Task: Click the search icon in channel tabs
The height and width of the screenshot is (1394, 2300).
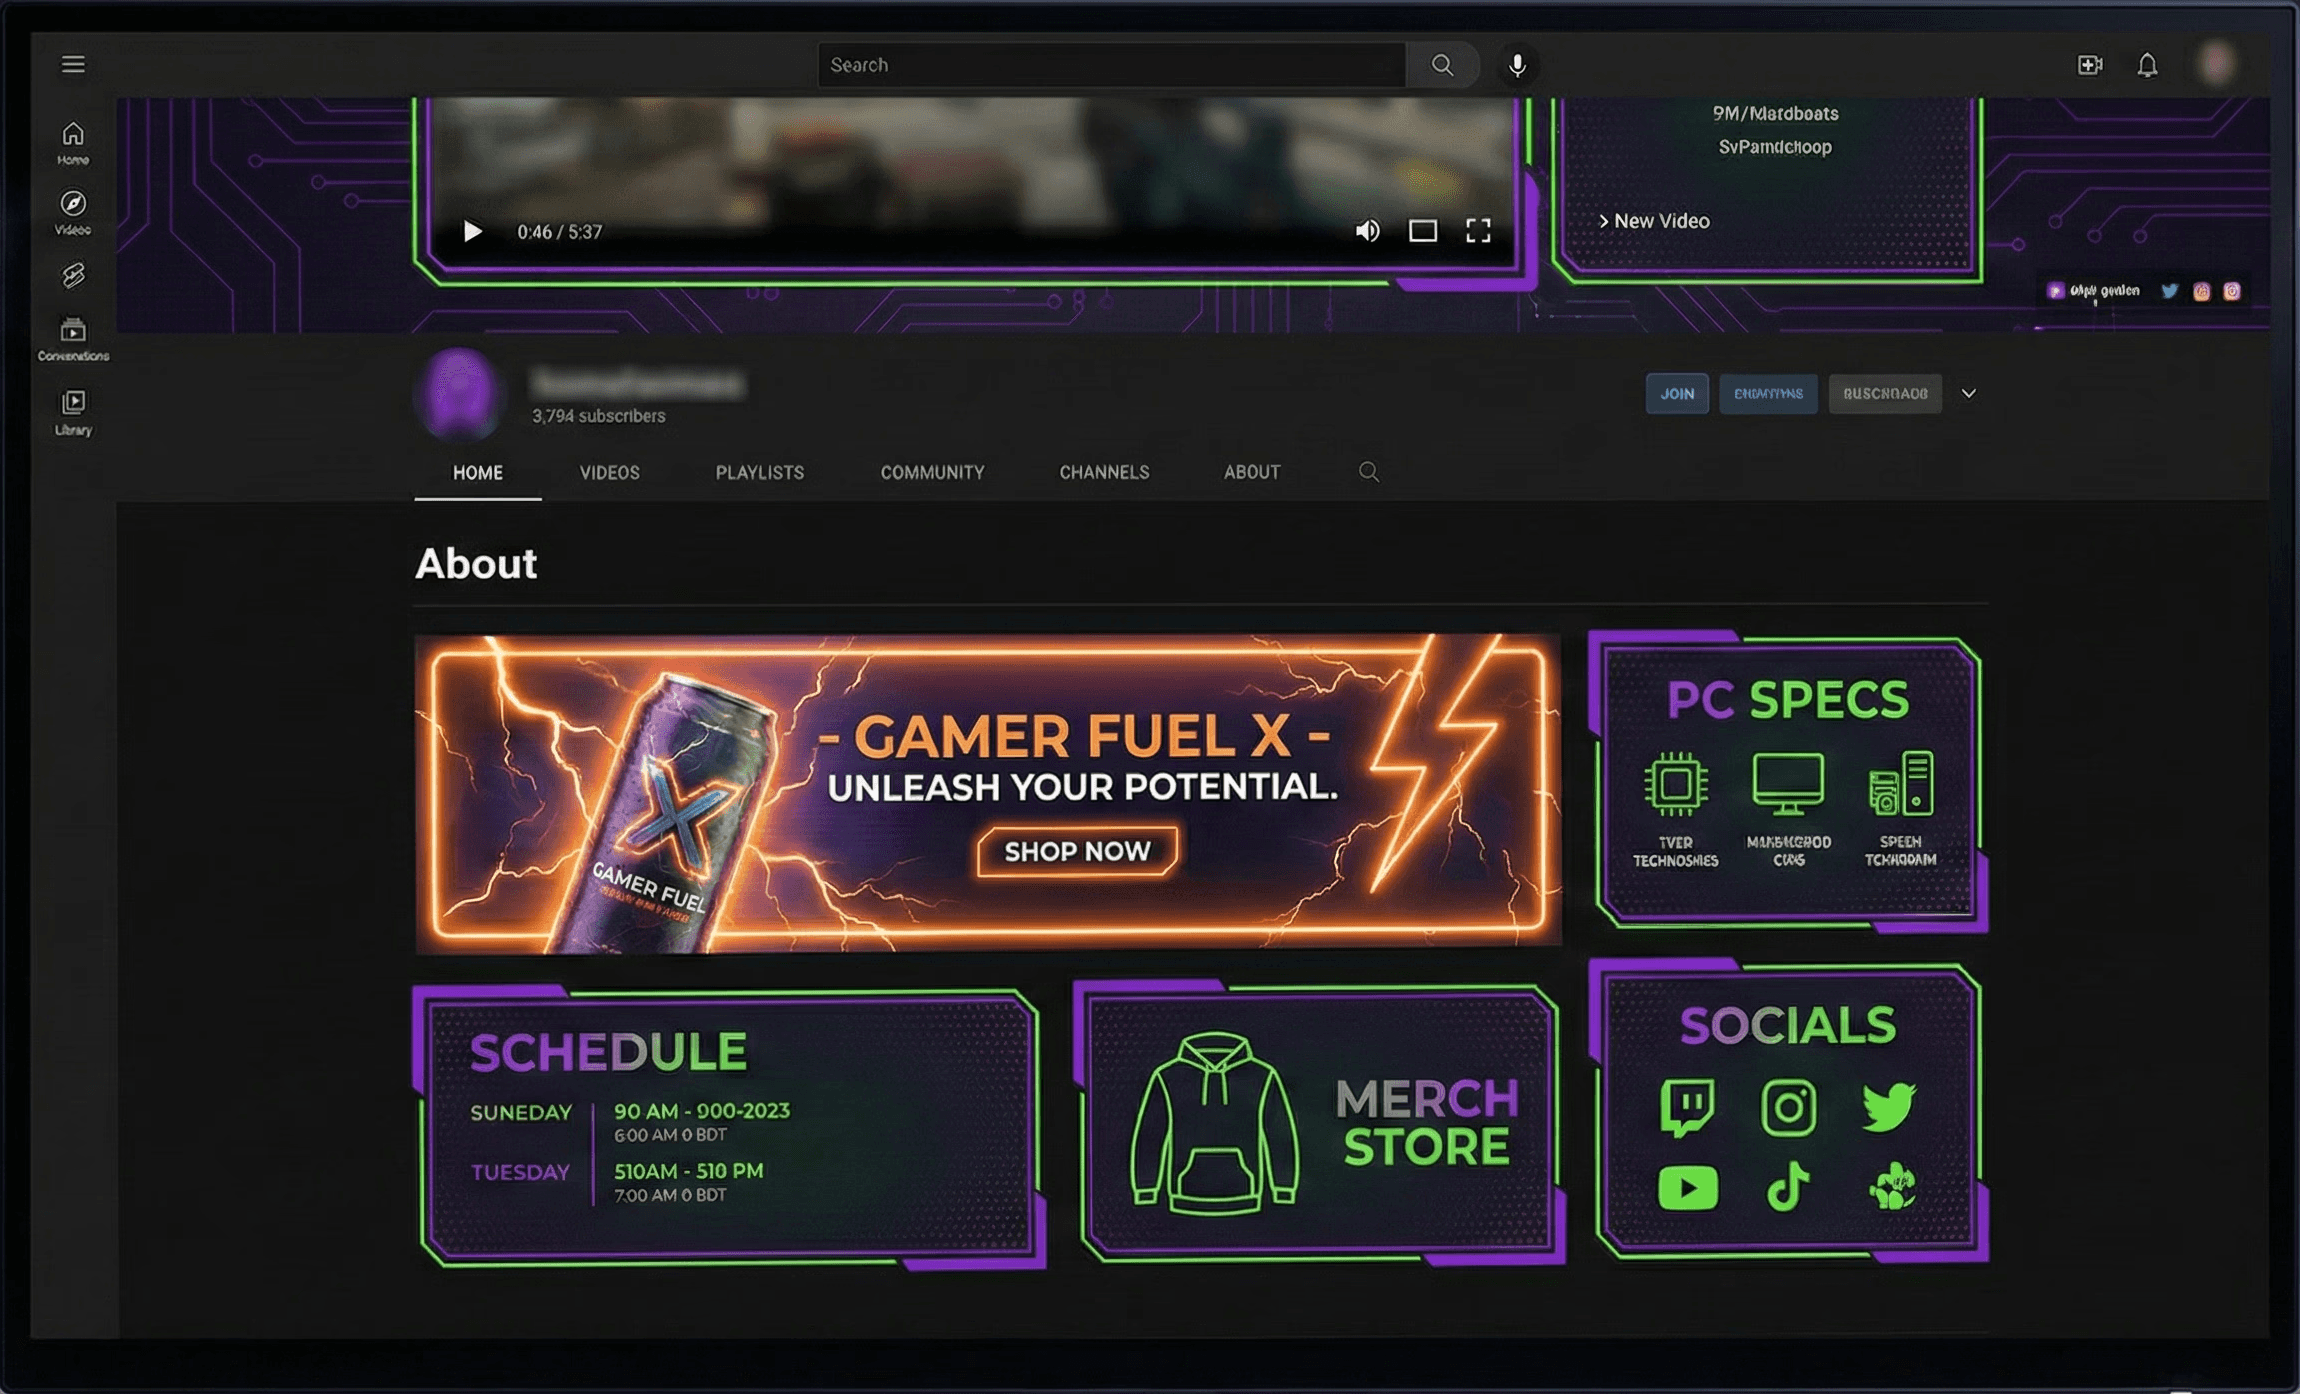Action: [x=1369, y=472]
